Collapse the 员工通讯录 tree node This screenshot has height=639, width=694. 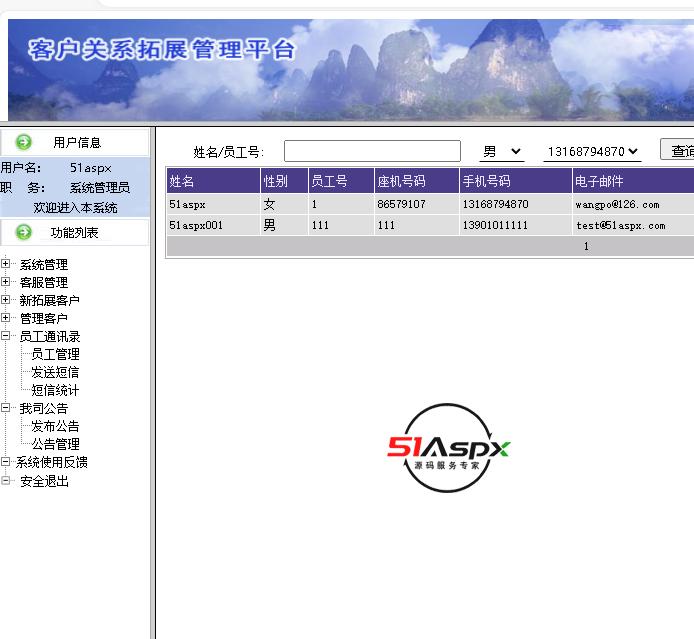(5, 335)
